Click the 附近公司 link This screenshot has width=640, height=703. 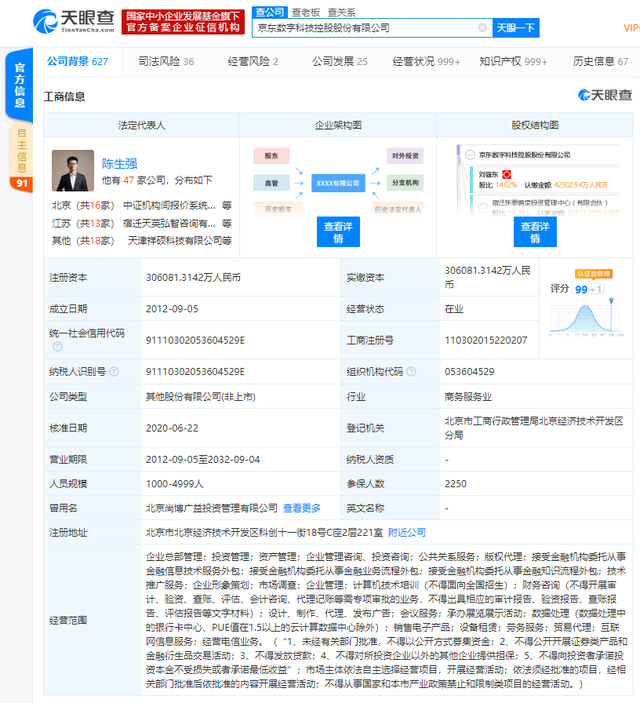pos(407,532)
